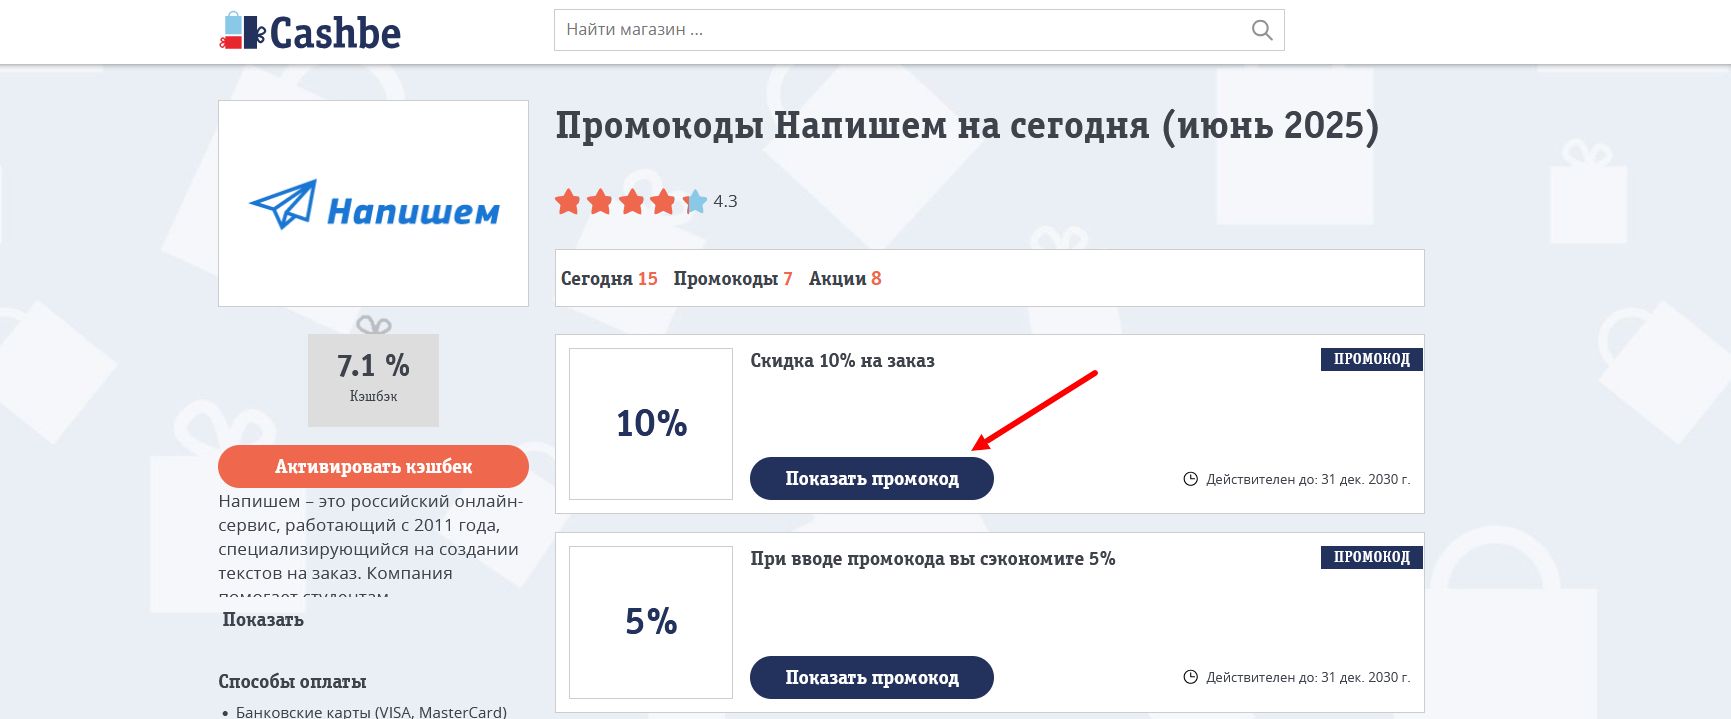The height and width of the screenshot is (719, 1731).
Task: Click the Cashbe logo
Action: point(310,32)
